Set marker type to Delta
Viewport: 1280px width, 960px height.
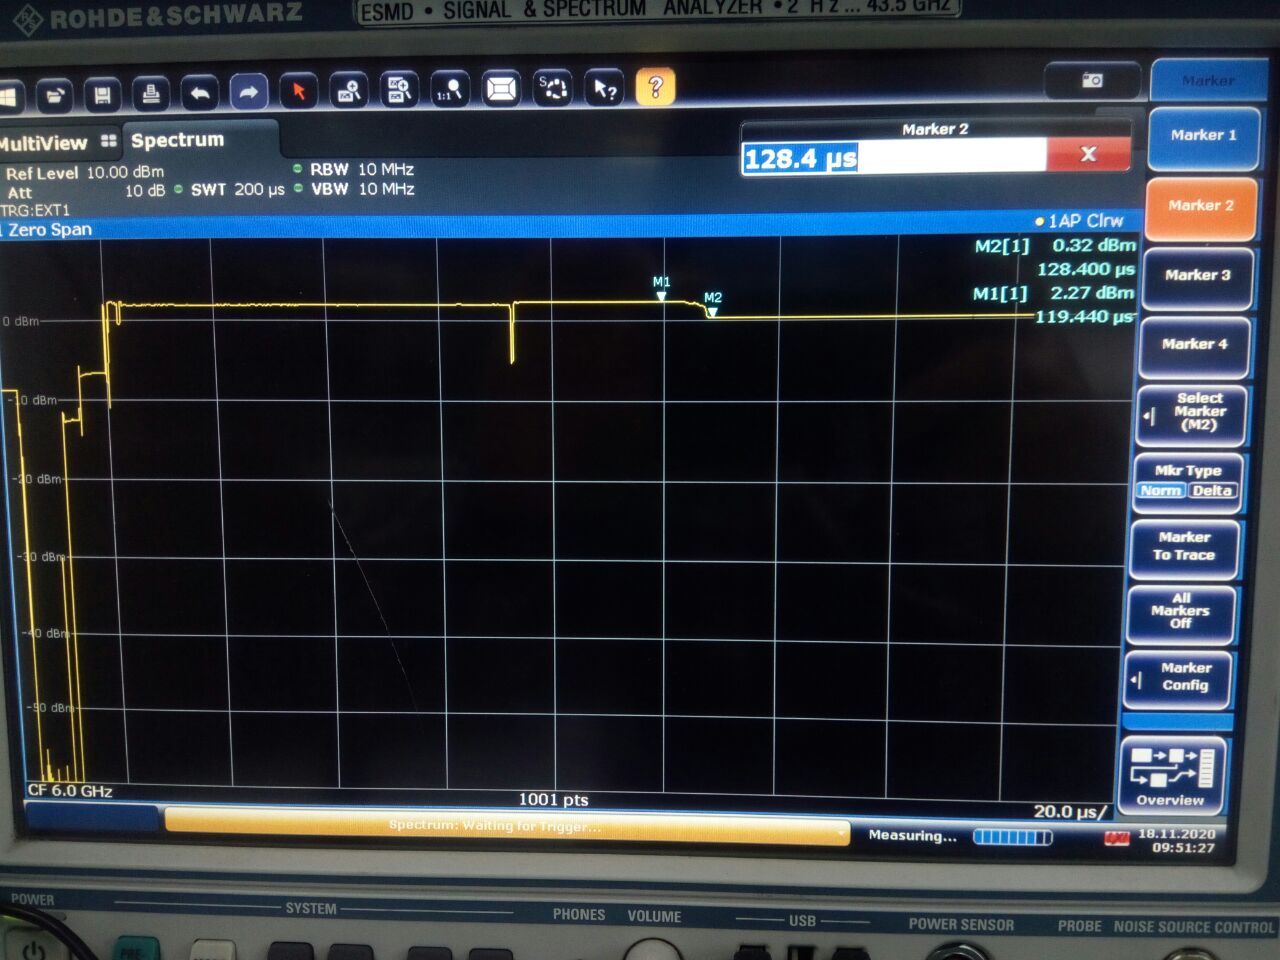[1212, 491]
